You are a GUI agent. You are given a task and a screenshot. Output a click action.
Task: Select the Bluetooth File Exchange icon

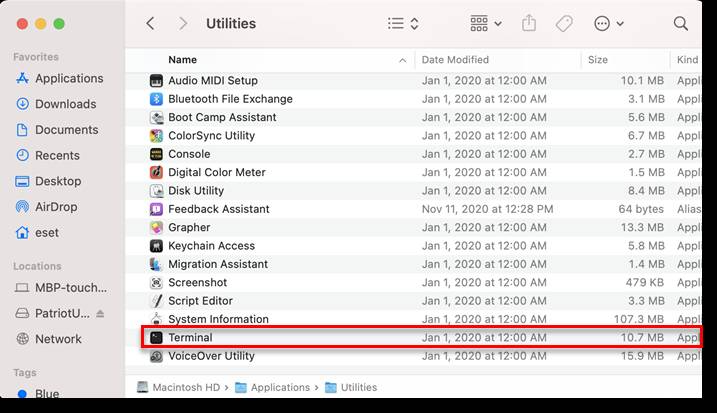click(156, 99)
